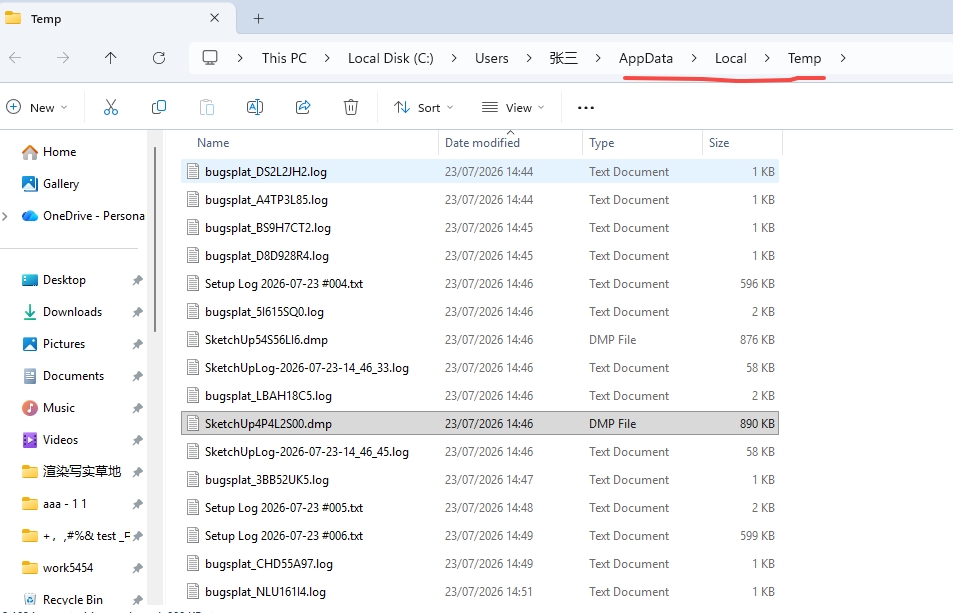Open the New dropdown

click(36, 108)
